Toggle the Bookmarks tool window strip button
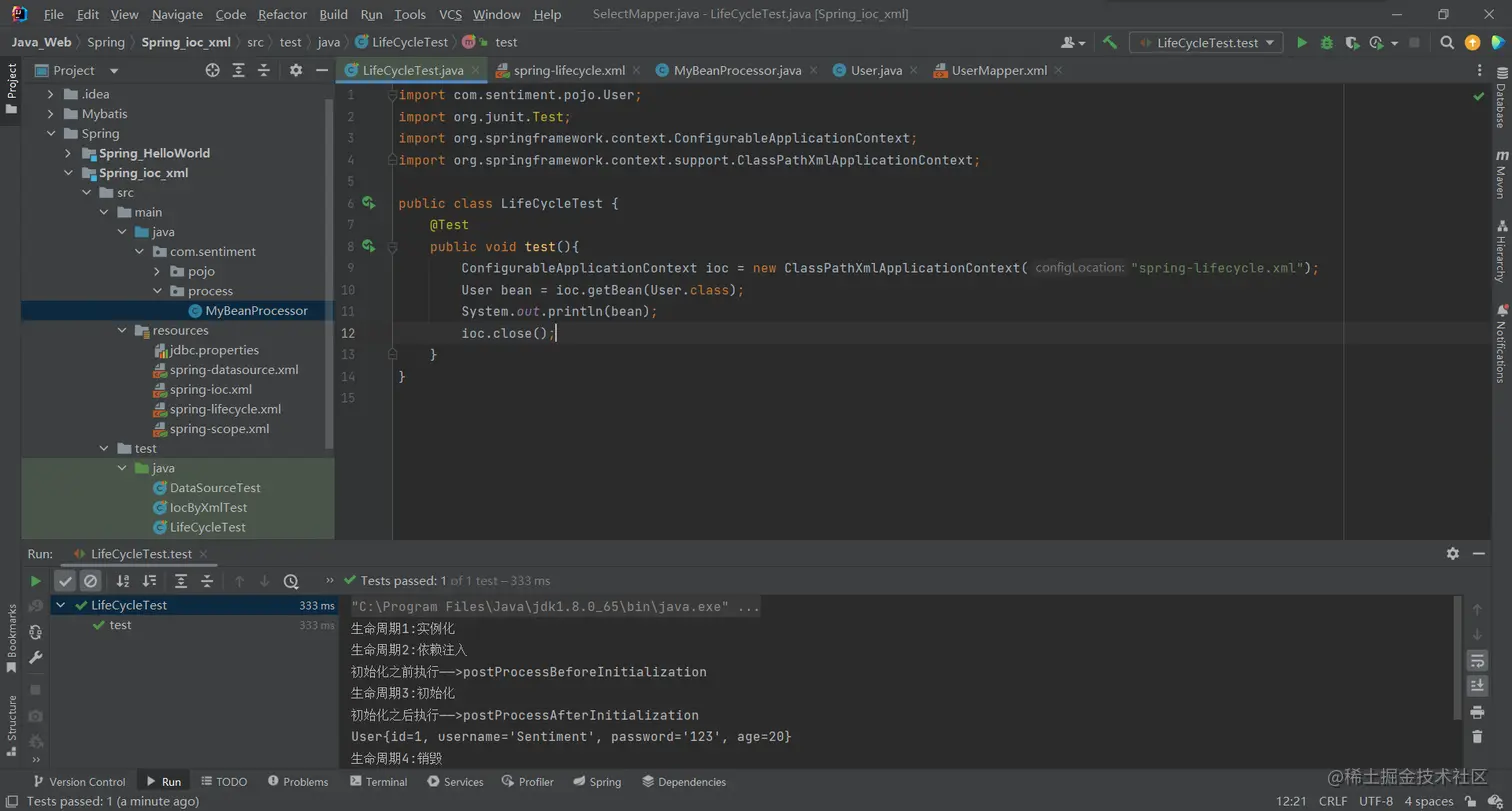This screenshot has height=811, width=1512. [x=12, y=638]
